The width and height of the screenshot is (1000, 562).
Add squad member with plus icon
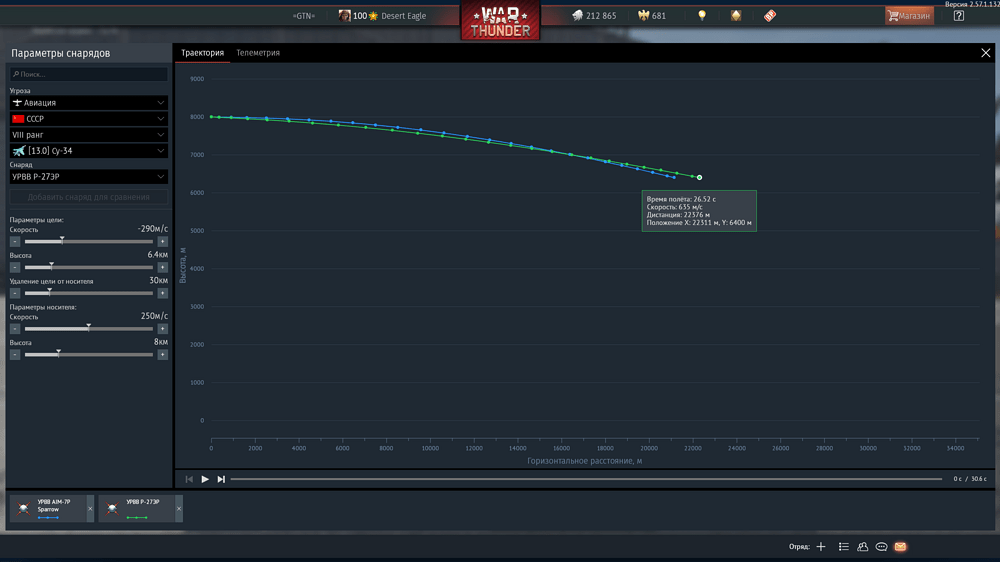[821, 547]
